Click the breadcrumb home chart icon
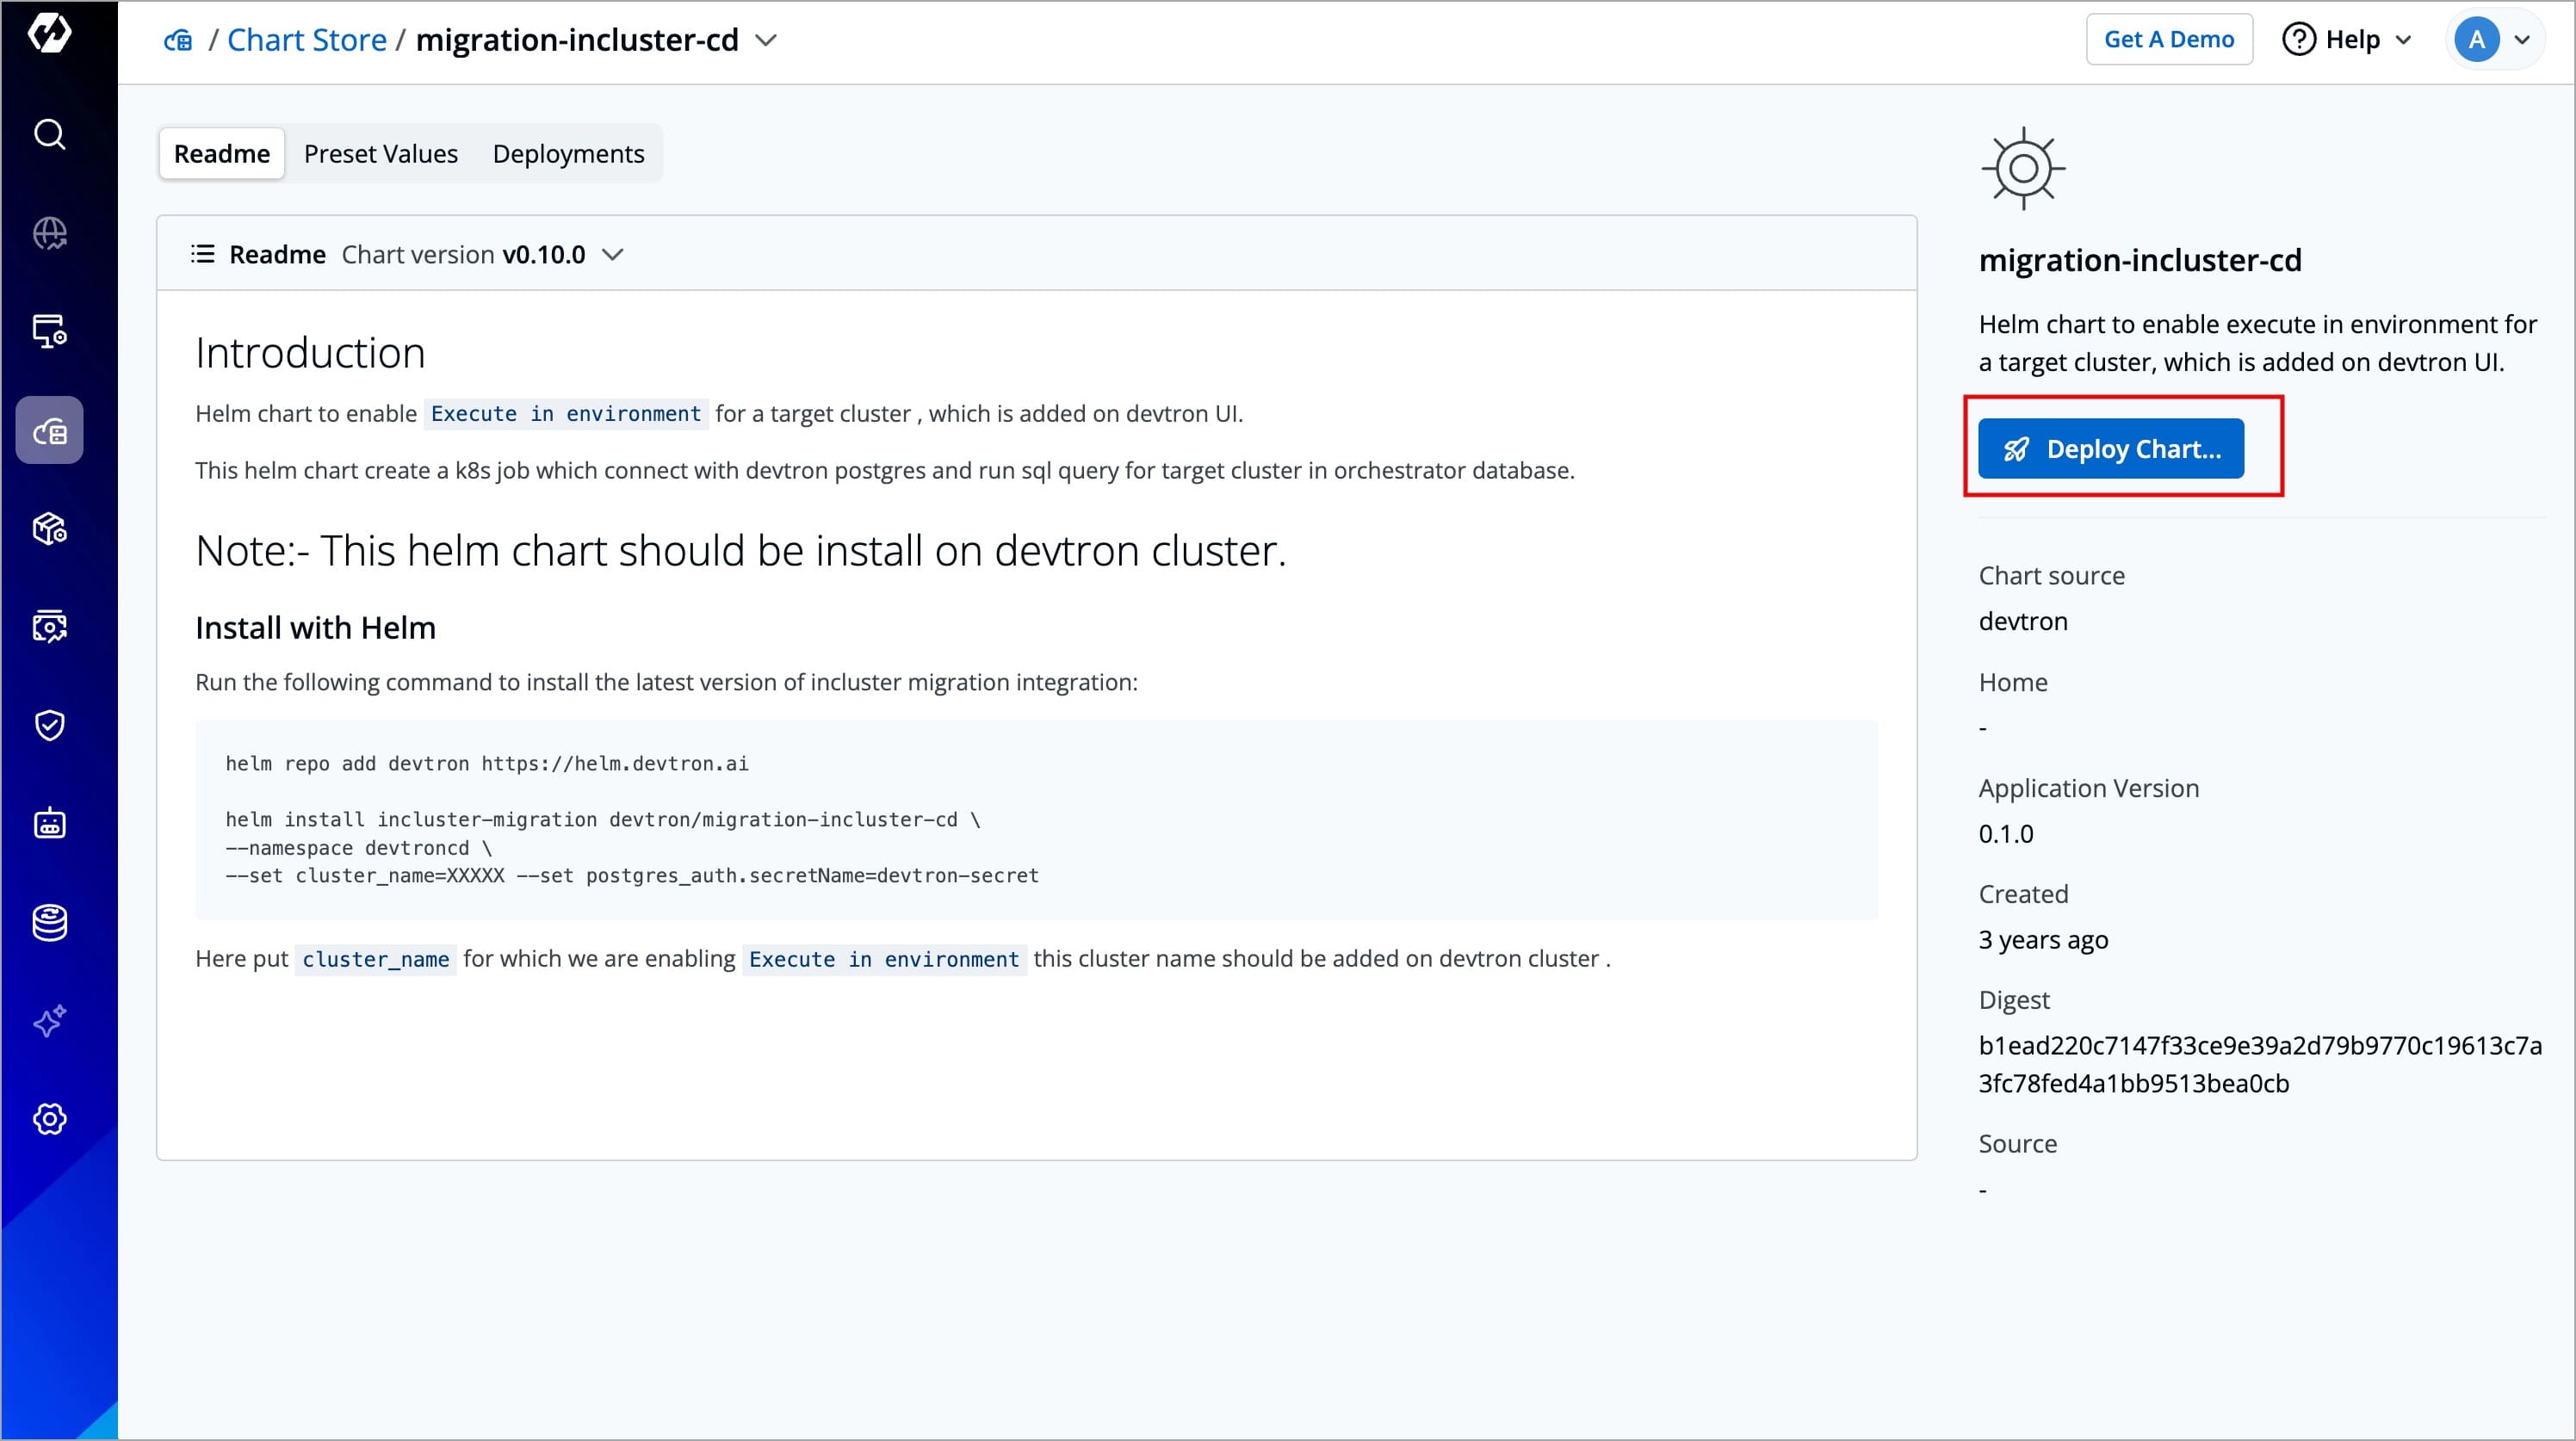This screenshot has width=2576, height=1441. click(x=178, y=40)
